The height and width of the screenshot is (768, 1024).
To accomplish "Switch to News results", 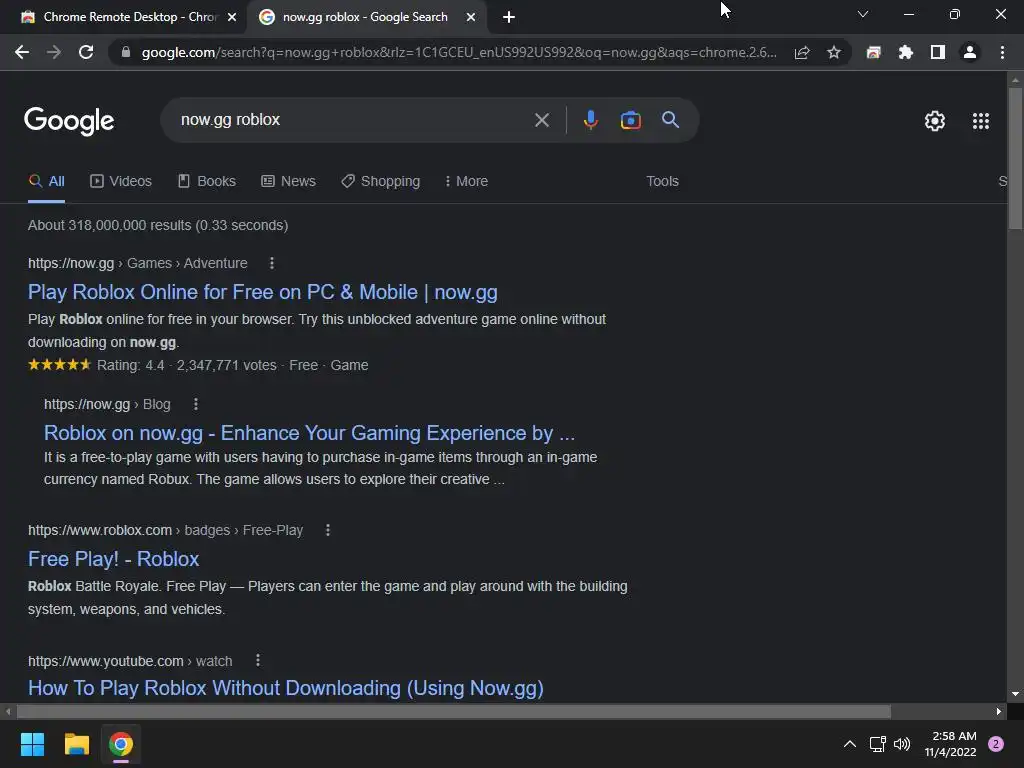I will click(x=289, y=182).
